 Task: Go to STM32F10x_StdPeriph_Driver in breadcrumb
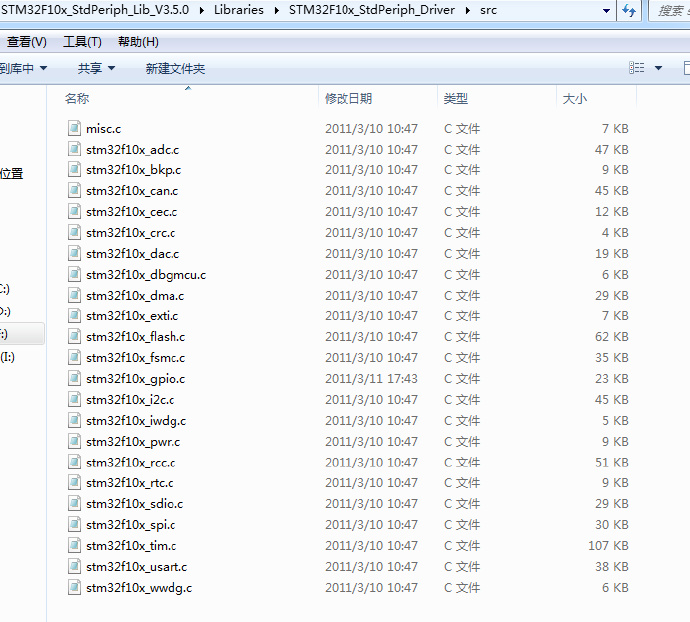pyautogui.click(x=372, y=10)
